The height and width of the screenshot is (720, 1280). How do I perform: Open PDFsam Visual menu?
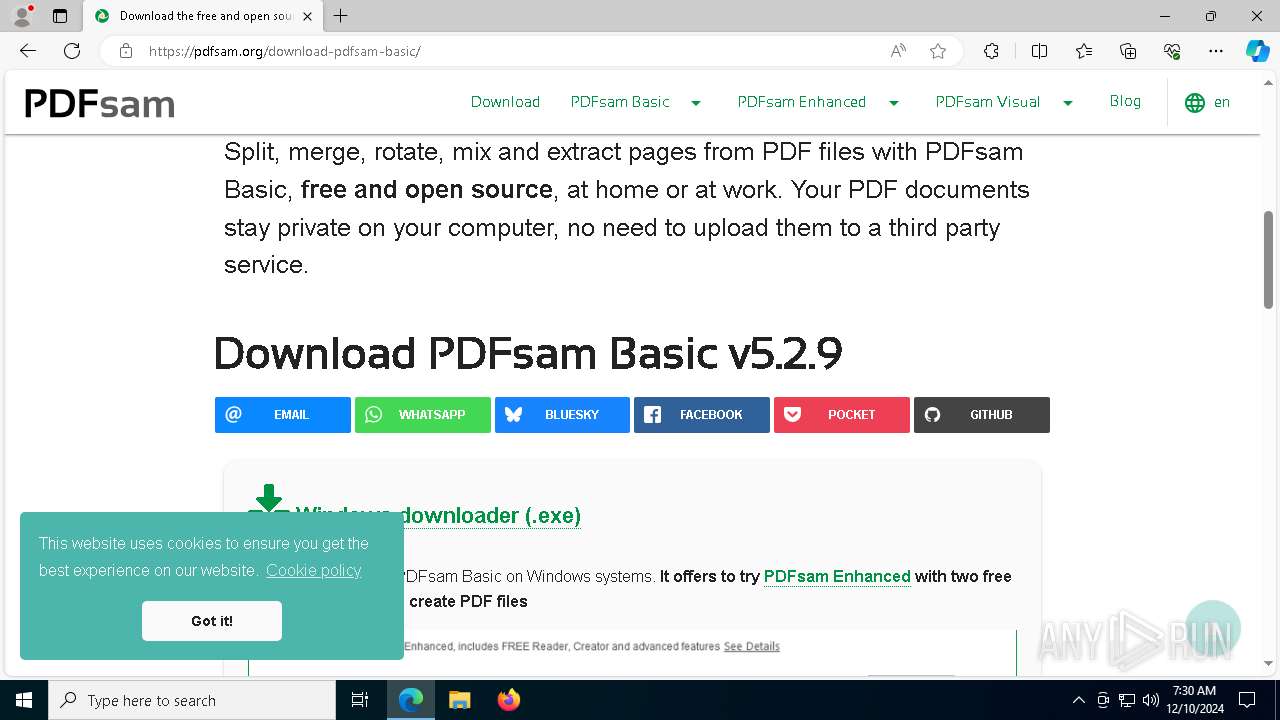987,102
